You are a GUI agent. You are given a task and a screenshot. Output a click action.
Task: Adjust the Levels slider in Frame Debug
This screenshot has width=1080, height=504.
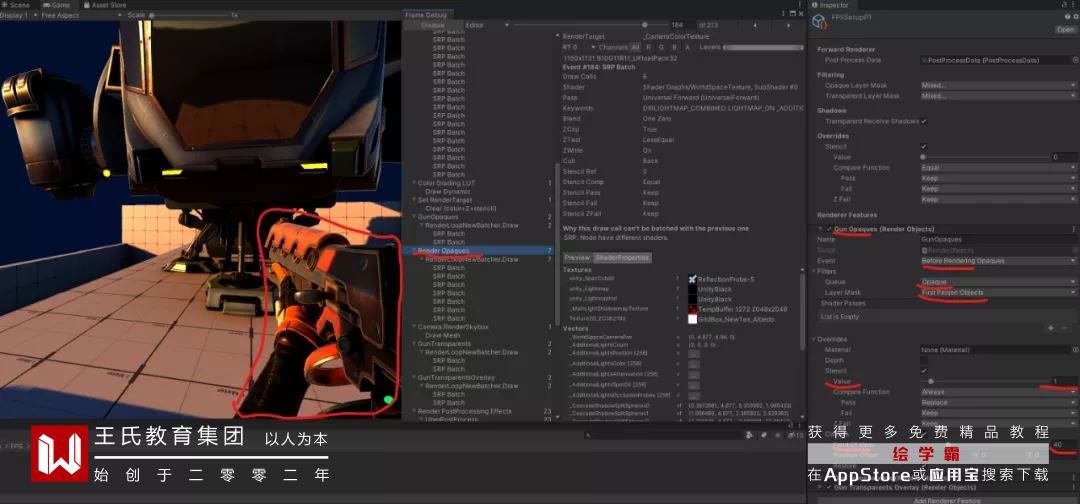763,48
